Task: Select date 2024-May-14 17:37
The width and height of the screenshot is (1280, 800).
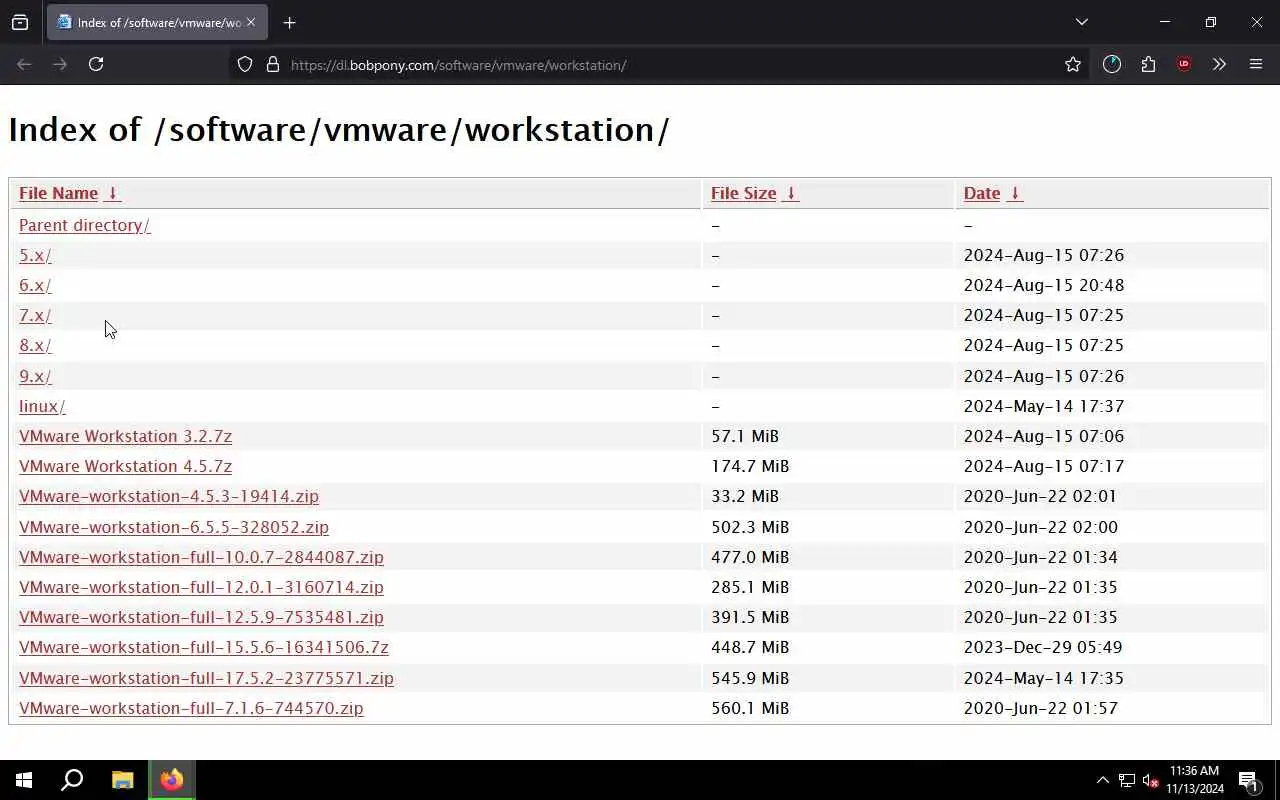Action: 1044,406
